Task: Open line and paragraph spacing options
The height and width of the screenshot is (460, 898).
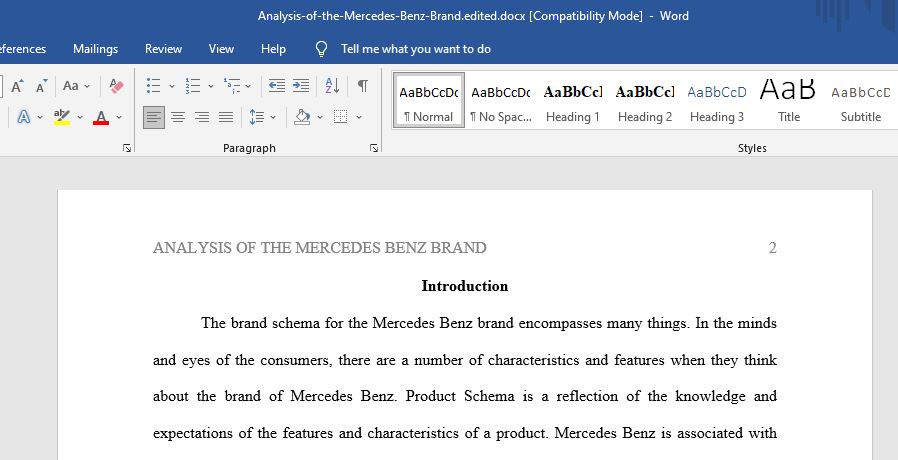Action: pyautogui.click(x=257, y=117)
